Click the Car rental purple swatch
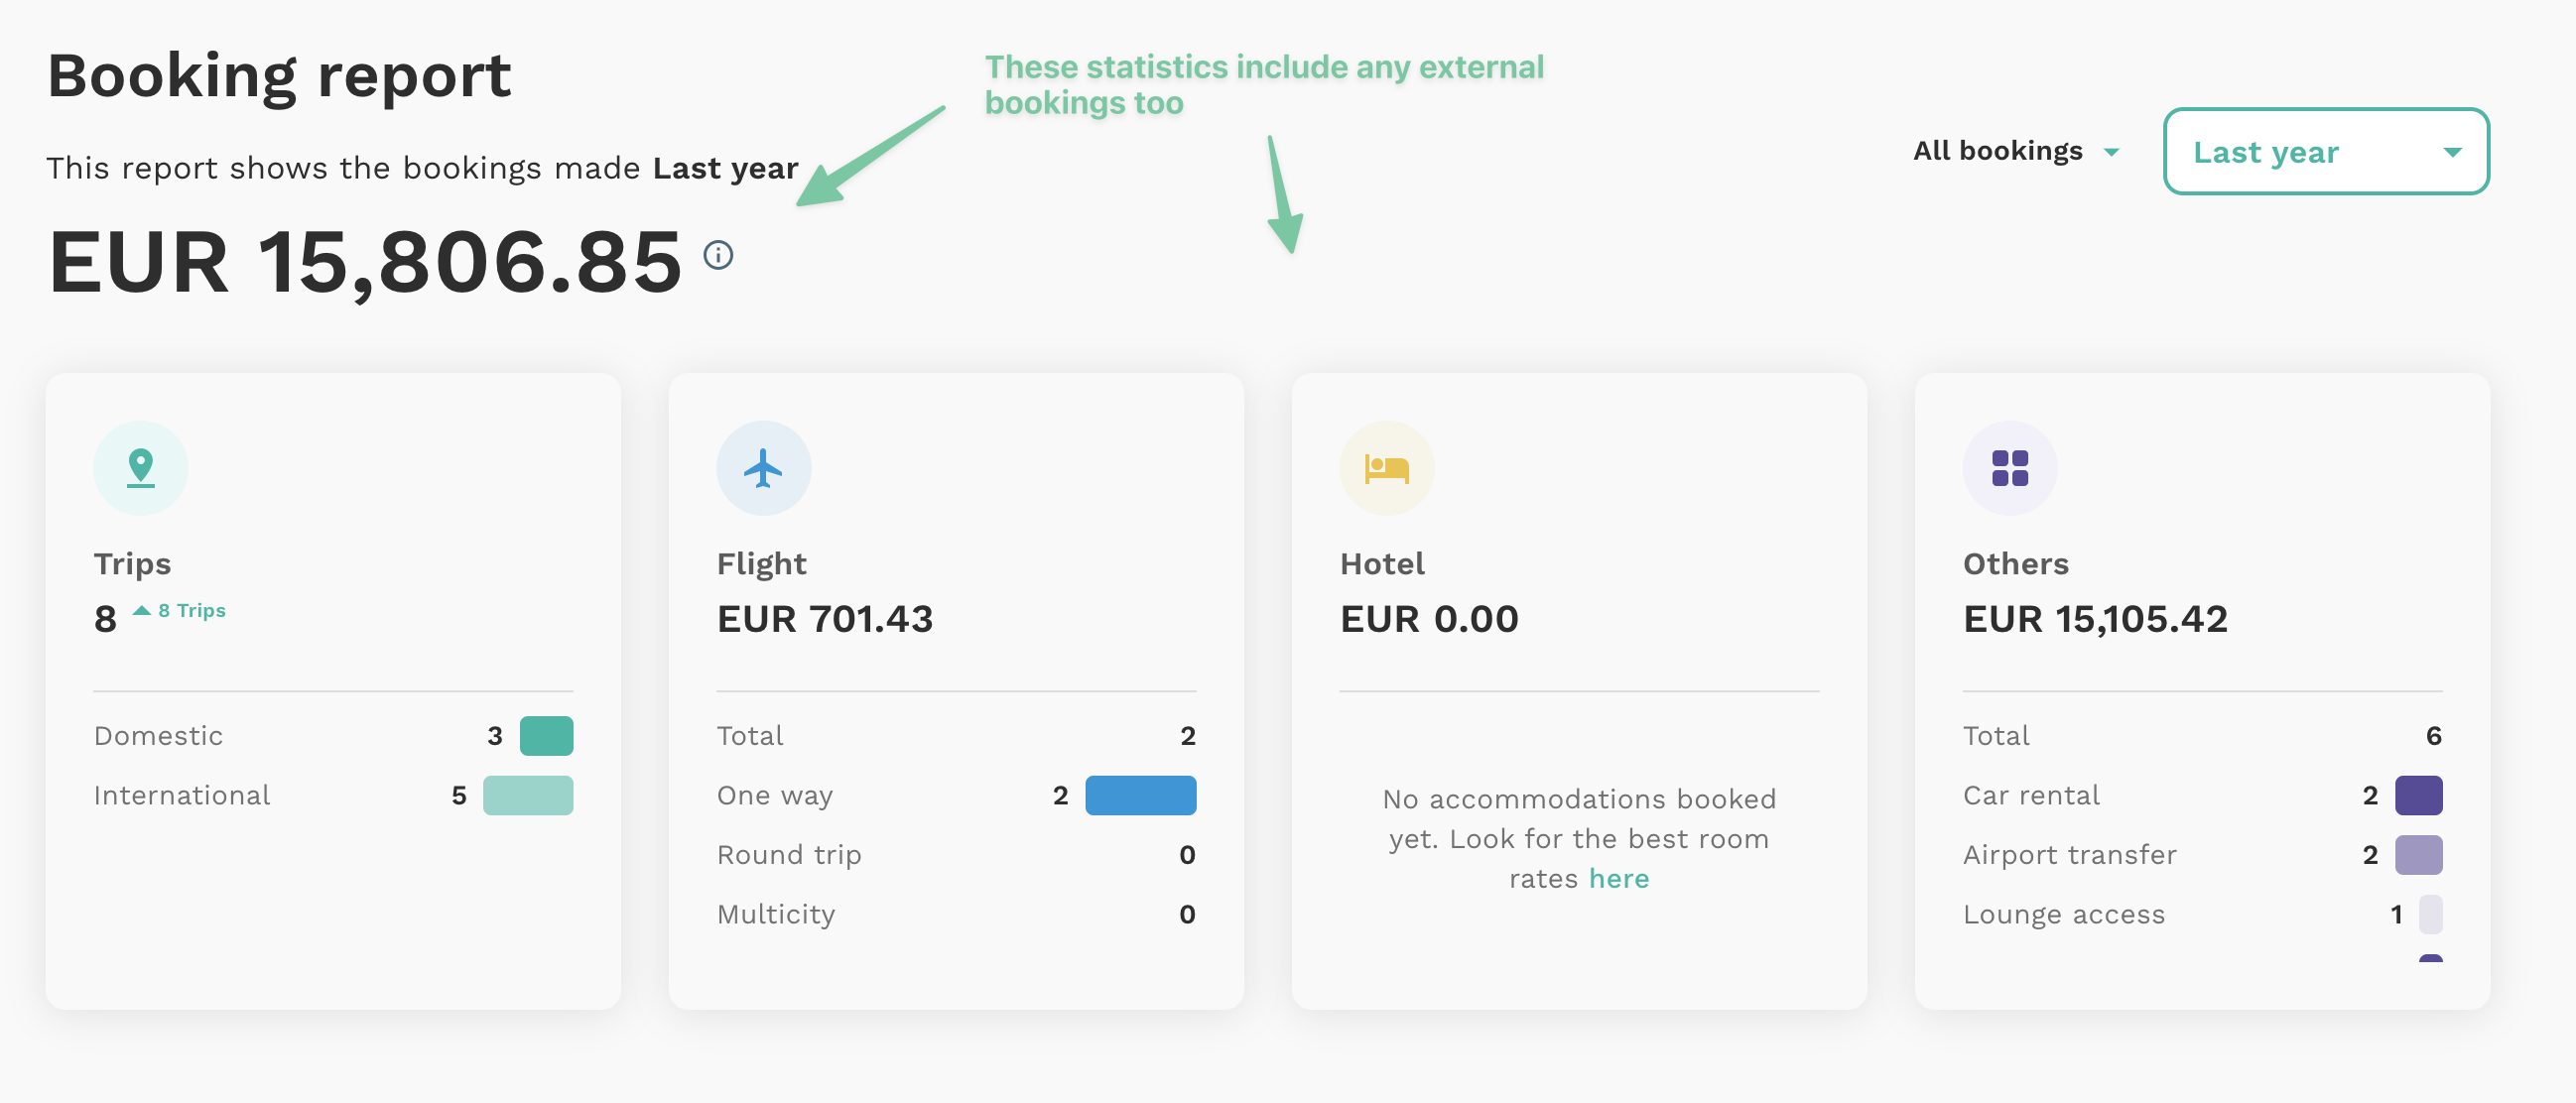Screen dimensions: 2576x1103 click(x=2419, y=795)
